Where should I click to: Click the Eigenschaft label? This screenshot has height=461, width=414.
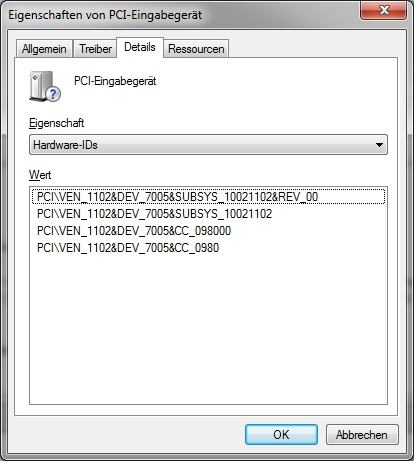point(57,123)
